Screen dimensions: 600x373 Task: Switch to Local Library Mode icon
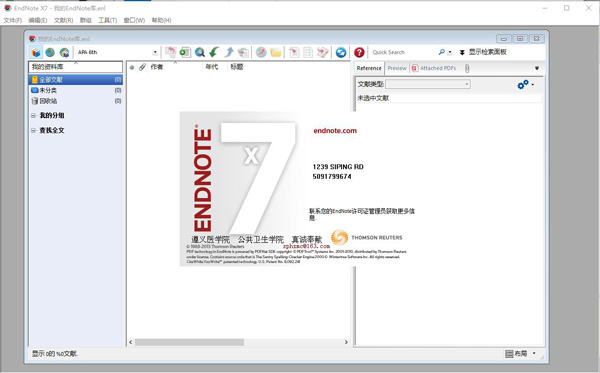pyautogui.click(x=36, y=52)
